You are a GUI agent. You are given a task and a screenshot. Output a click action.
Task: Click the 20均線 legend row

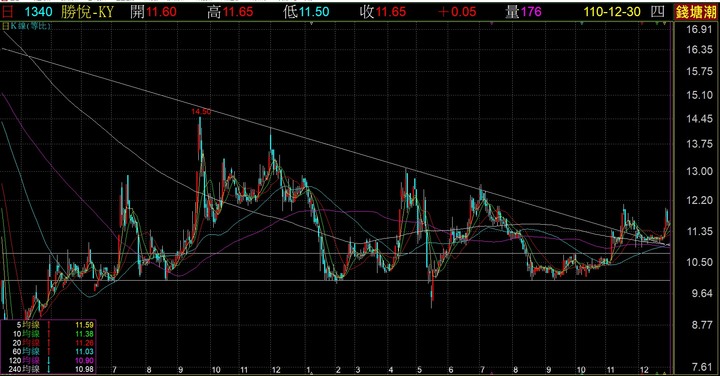48,342
